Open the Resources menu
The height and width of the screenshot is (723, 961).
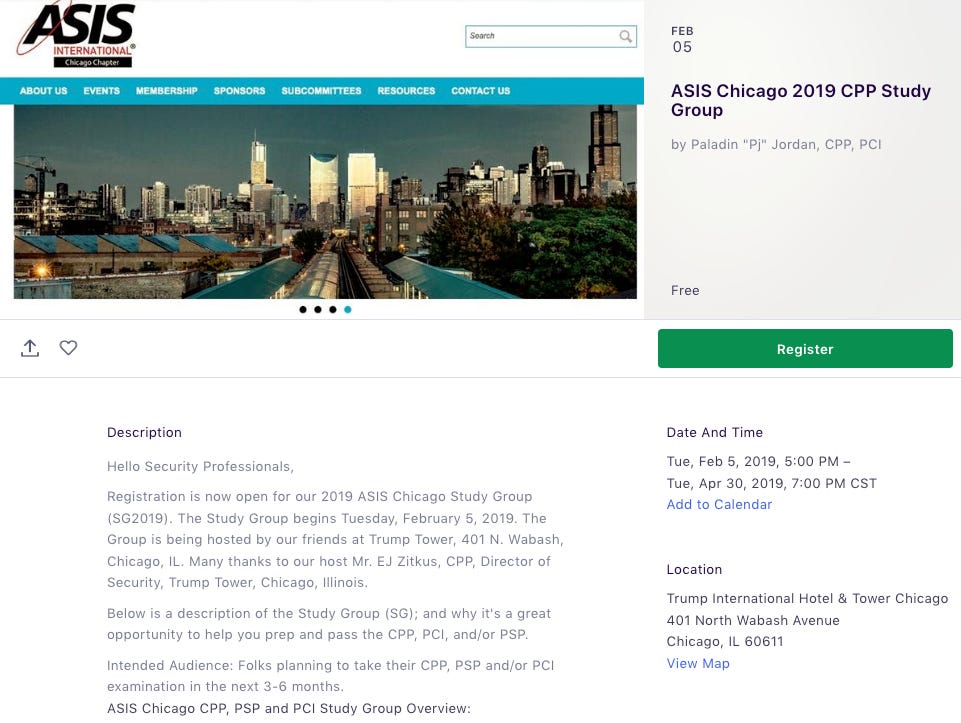click(406, 91)
